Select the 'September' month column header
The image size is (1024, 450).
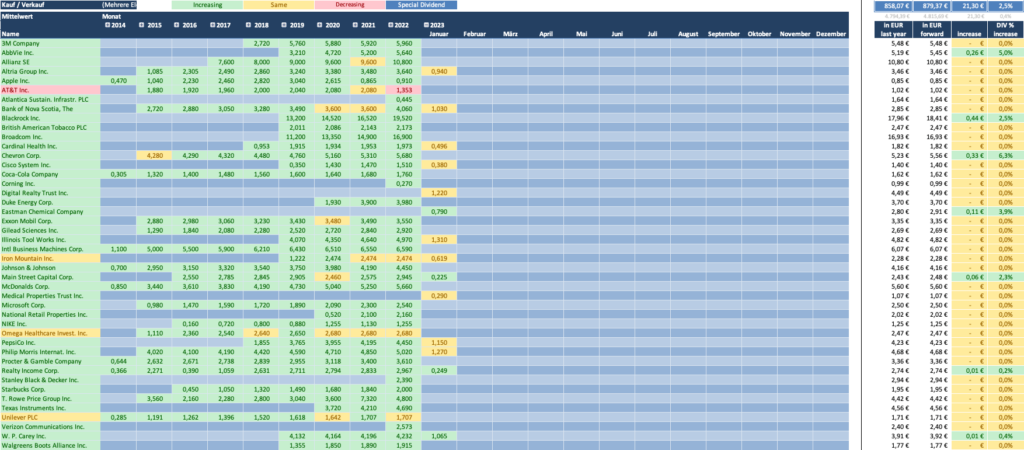[x=724, y=34]
